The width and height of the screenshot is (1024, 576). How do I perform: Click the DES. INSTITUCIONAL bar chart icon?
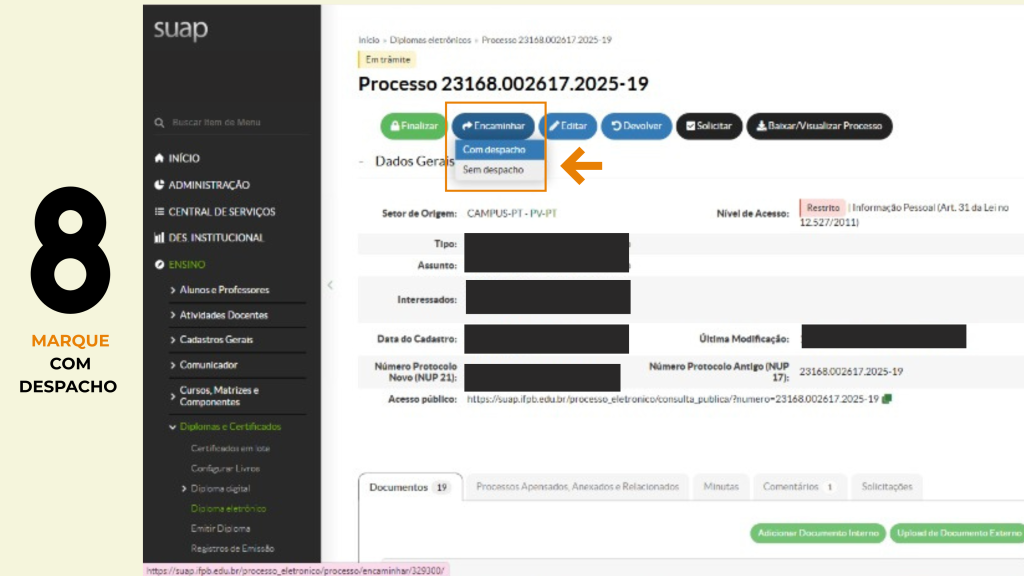pos(159,238)
